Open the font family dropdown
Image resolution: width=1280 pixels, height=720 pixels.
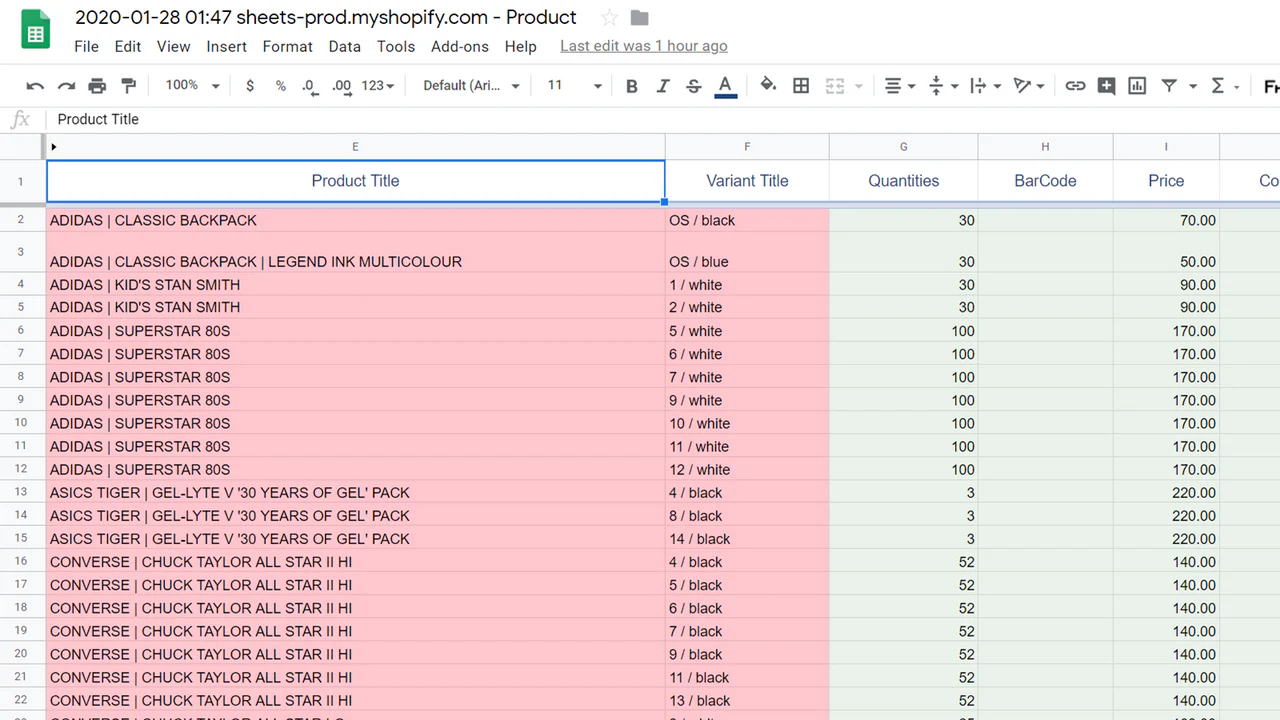471,86
